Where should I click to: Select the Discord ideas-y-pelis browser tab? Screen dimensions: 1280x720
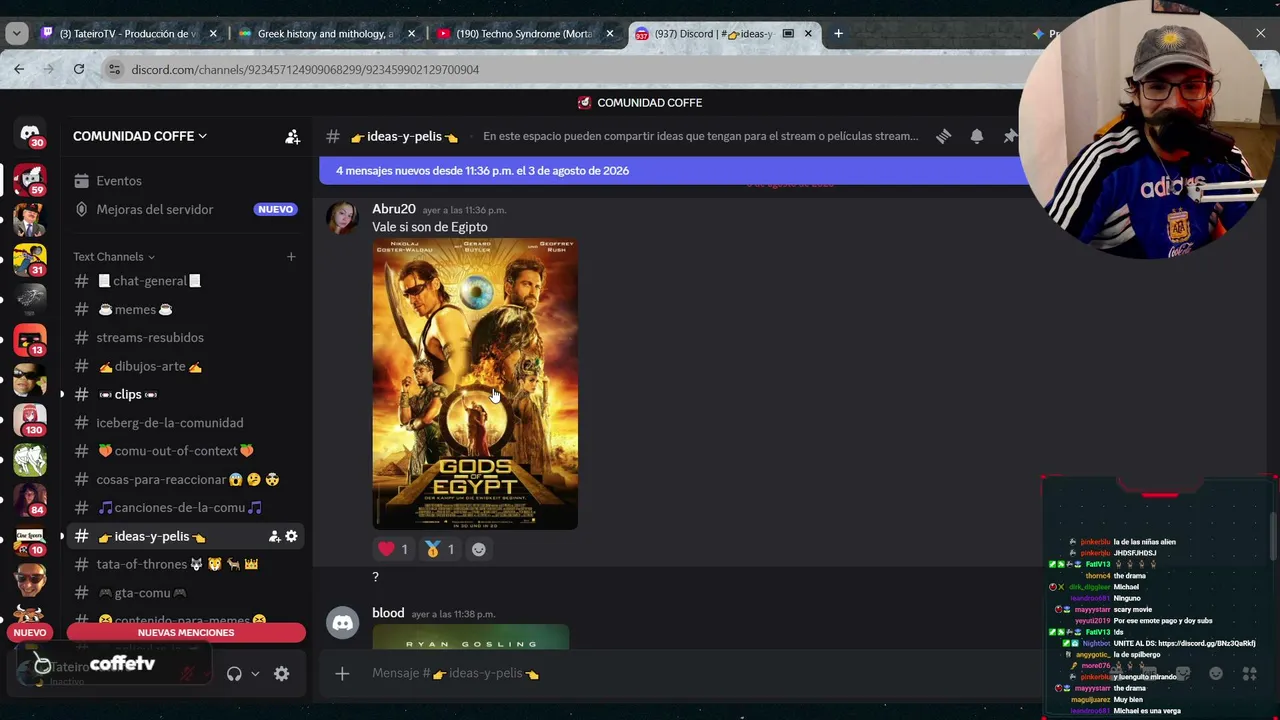(x=726, y=33)
